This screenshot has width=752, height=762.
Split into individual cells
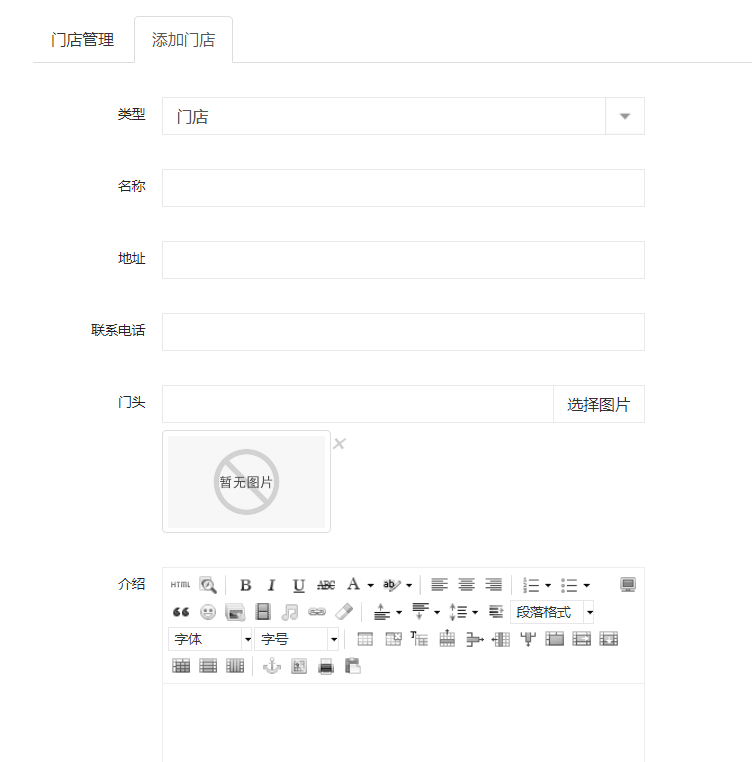(181, 666)
